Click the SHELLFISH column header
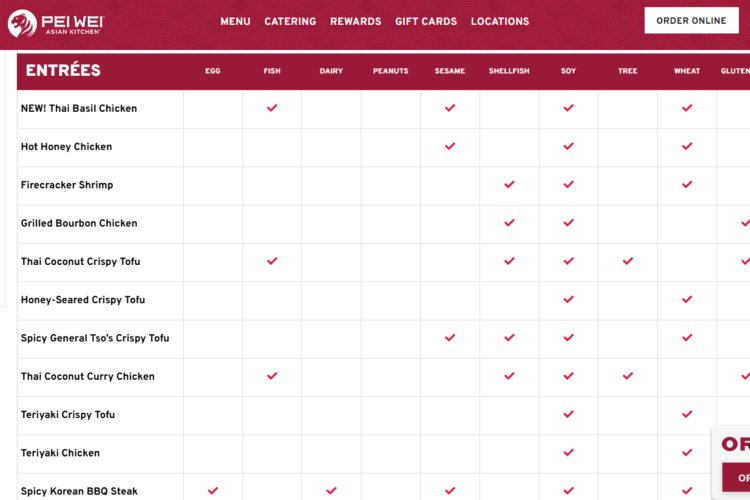Image resolution: width=750 pixels, height=500 pixels. pos(509,71)
